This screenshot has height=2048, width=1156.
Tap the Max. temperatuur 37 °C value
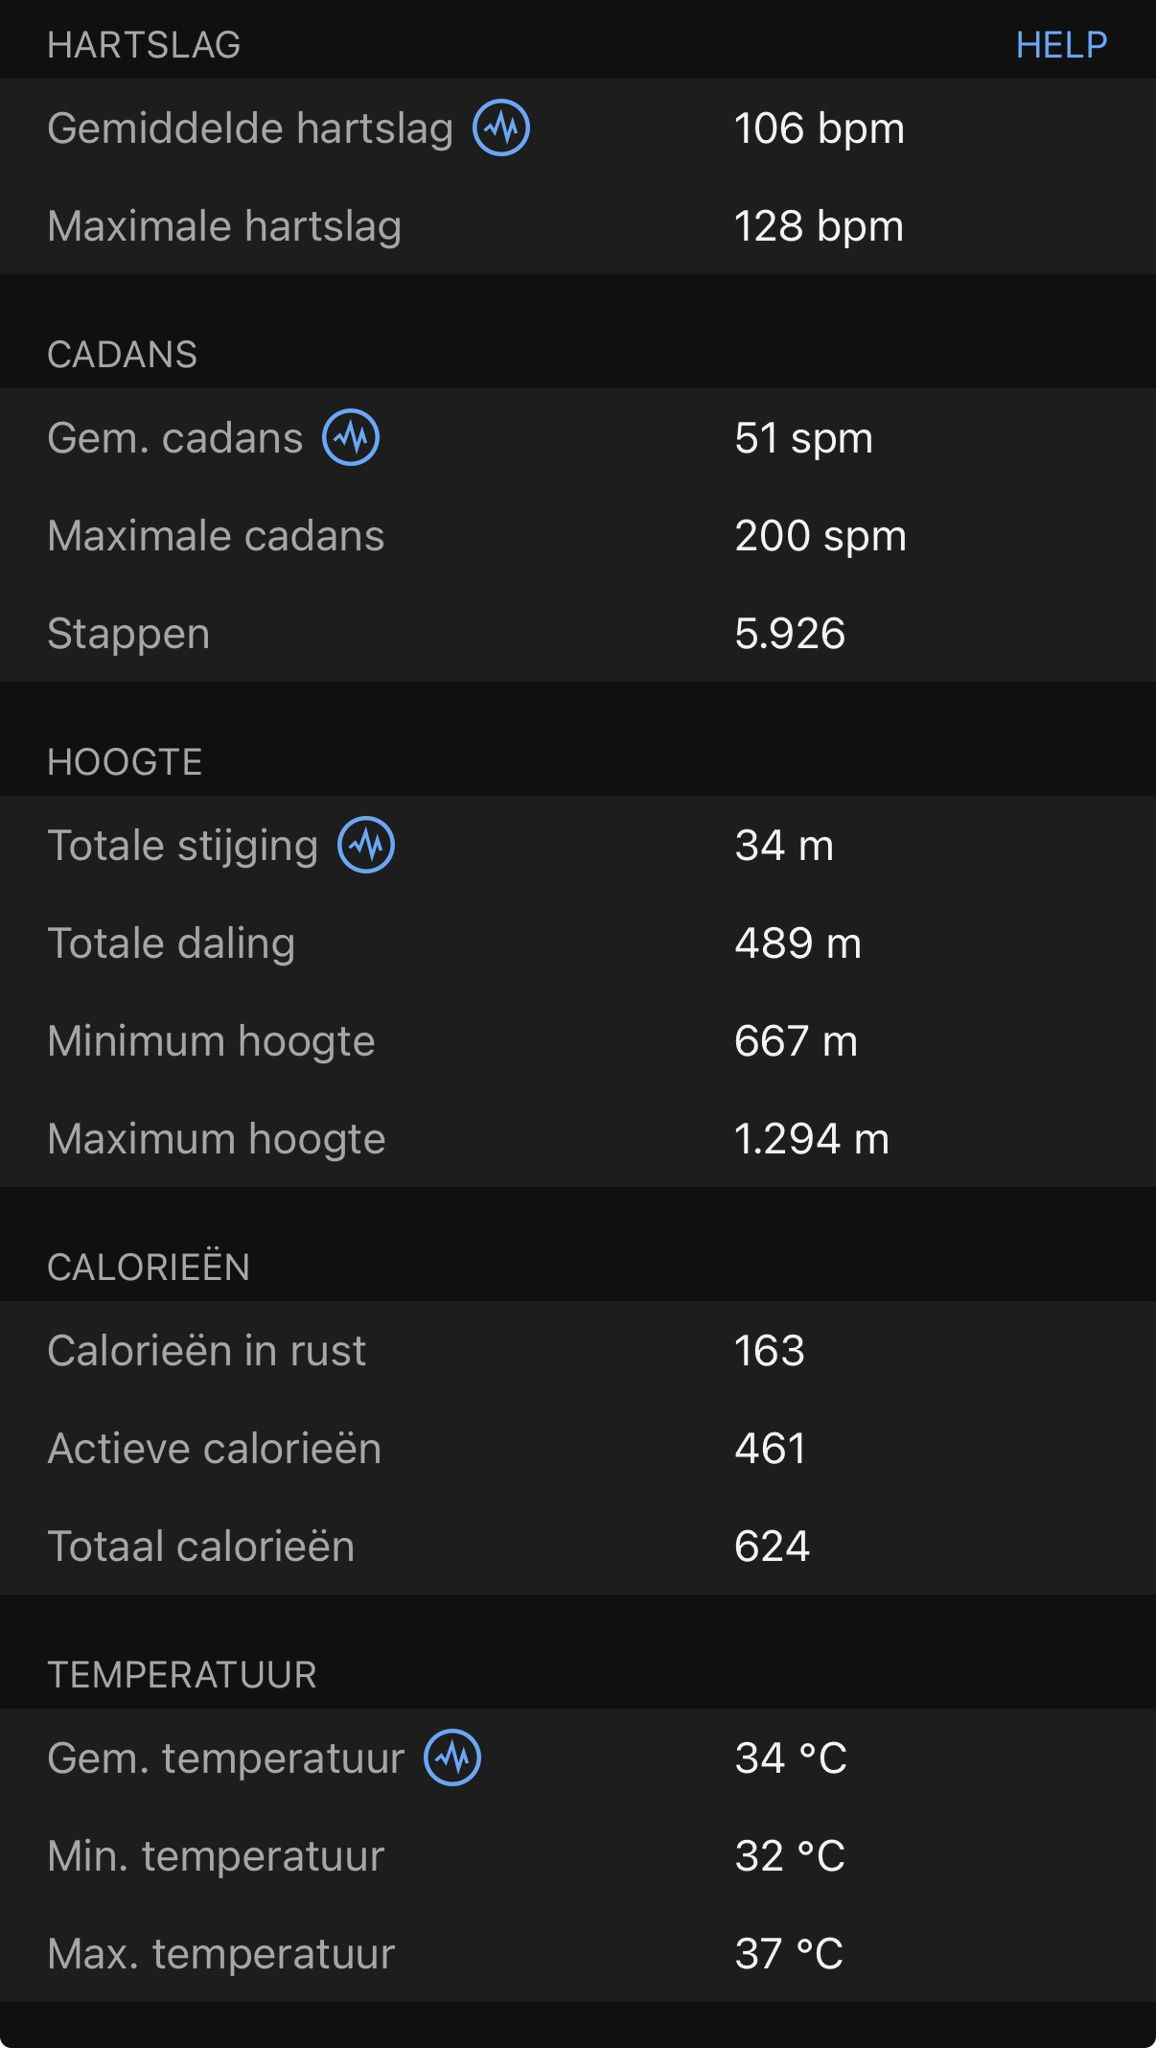click(x=789, y=1954)
